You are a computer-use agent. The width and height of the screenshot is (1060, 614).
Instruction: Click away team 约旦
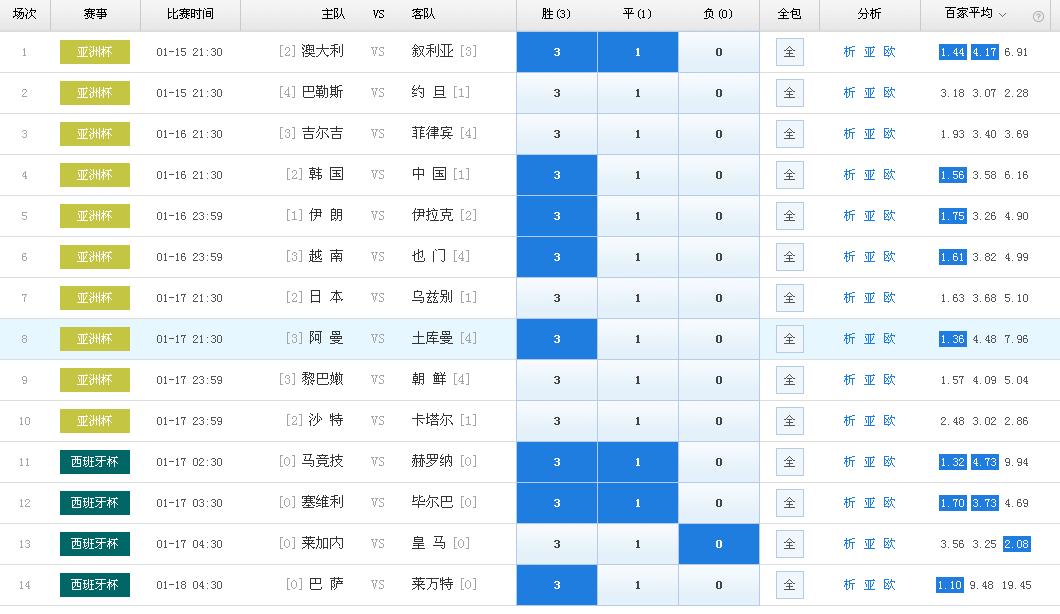pos(429,93)
